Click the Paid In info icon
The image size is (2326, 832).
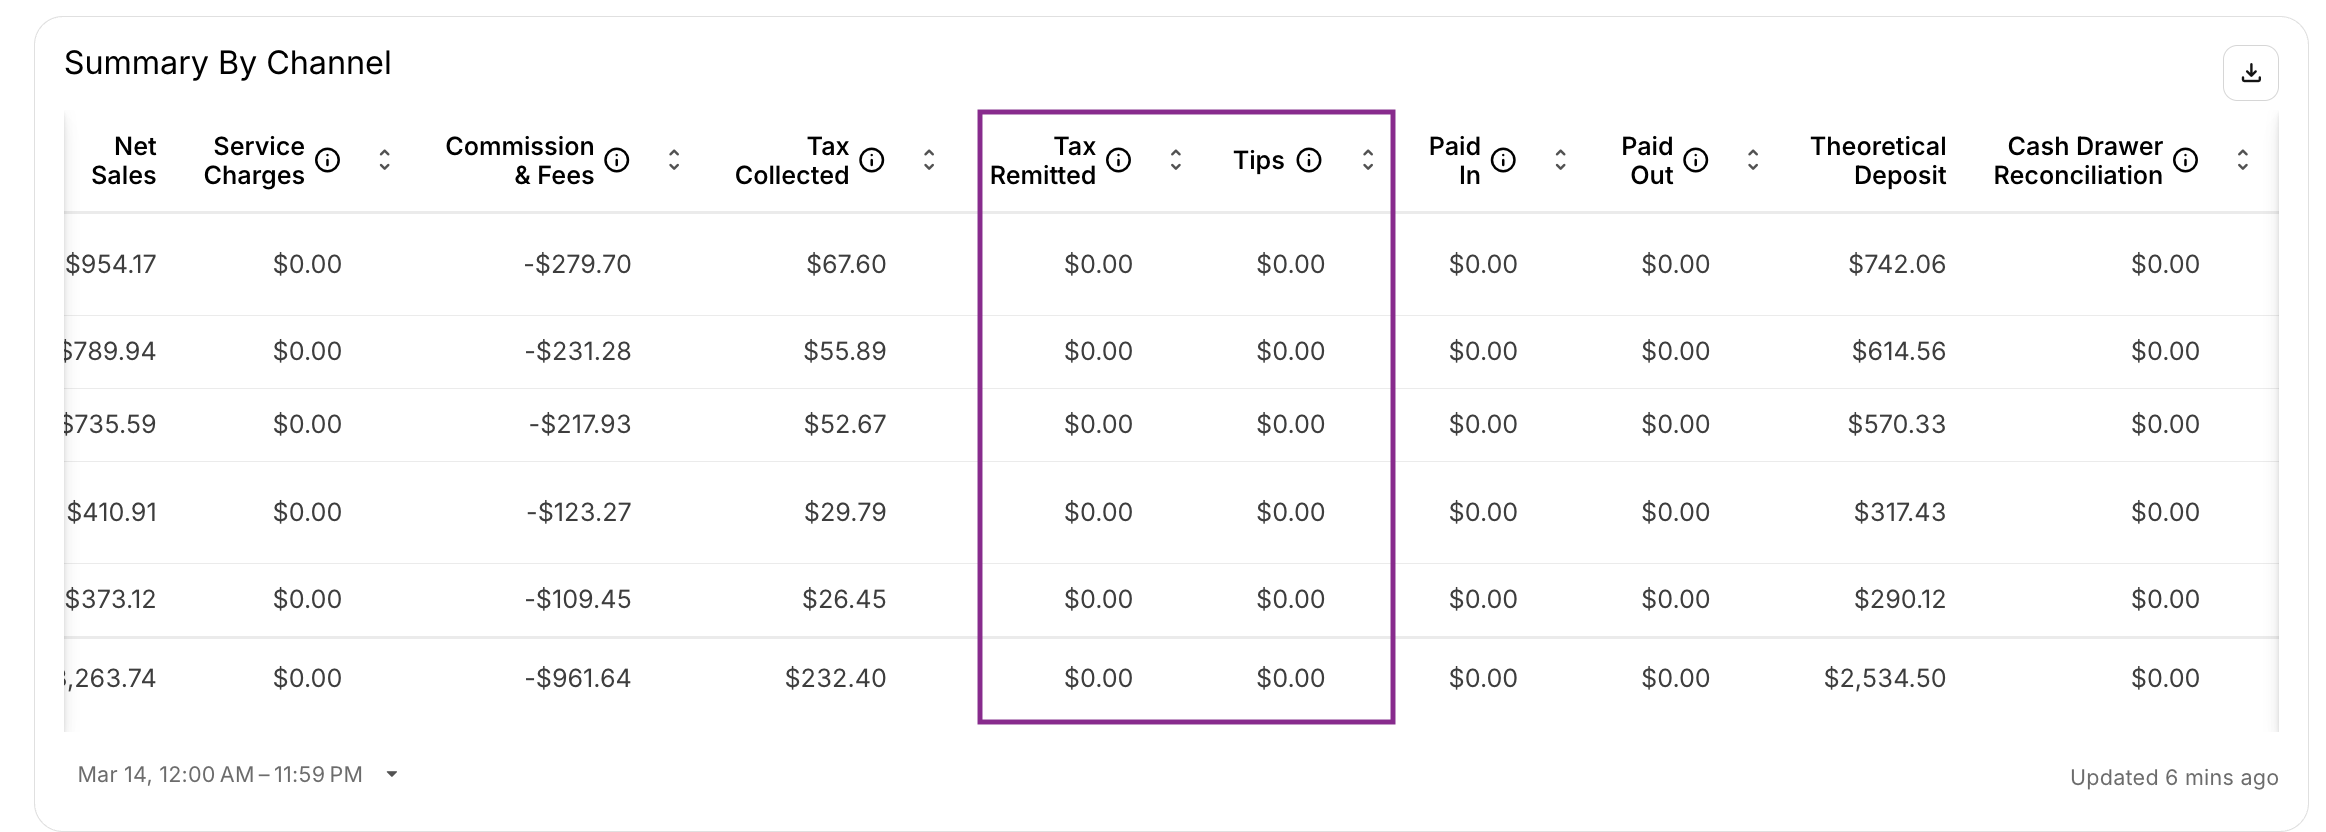pyautogui.click(x=1503, y=160)
